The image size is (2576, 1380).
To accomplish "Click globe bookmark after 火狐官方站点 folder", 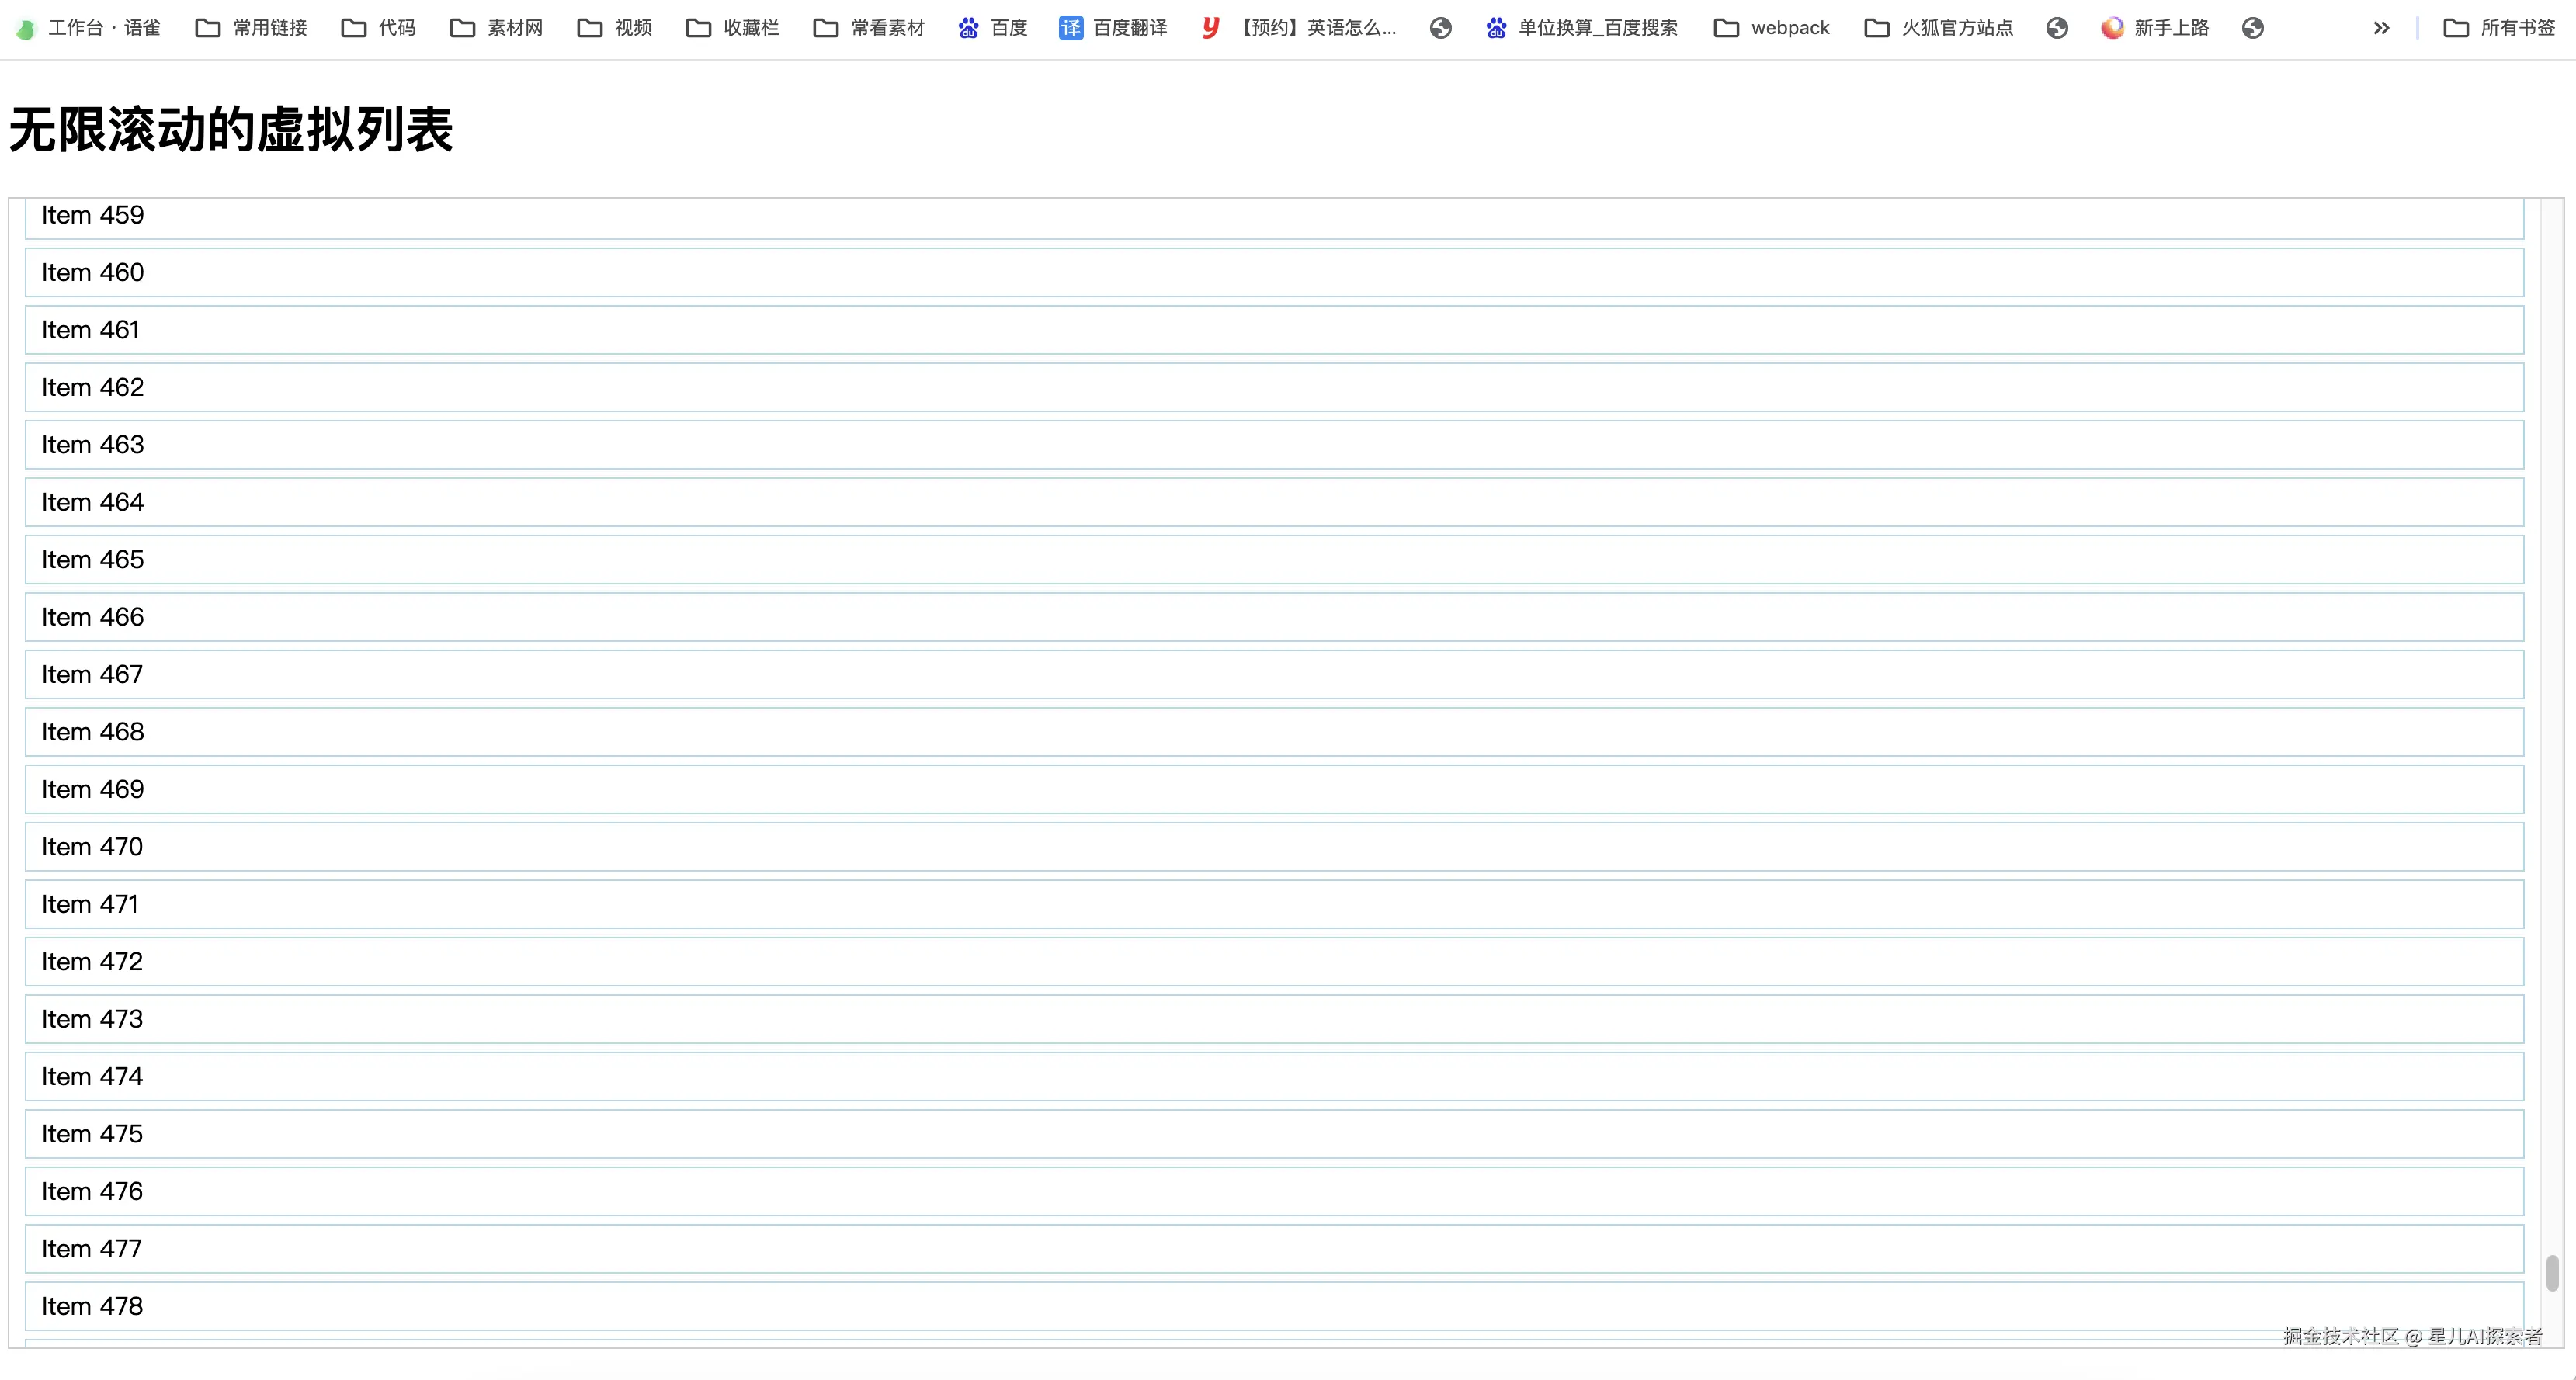I will point(2057,28).
